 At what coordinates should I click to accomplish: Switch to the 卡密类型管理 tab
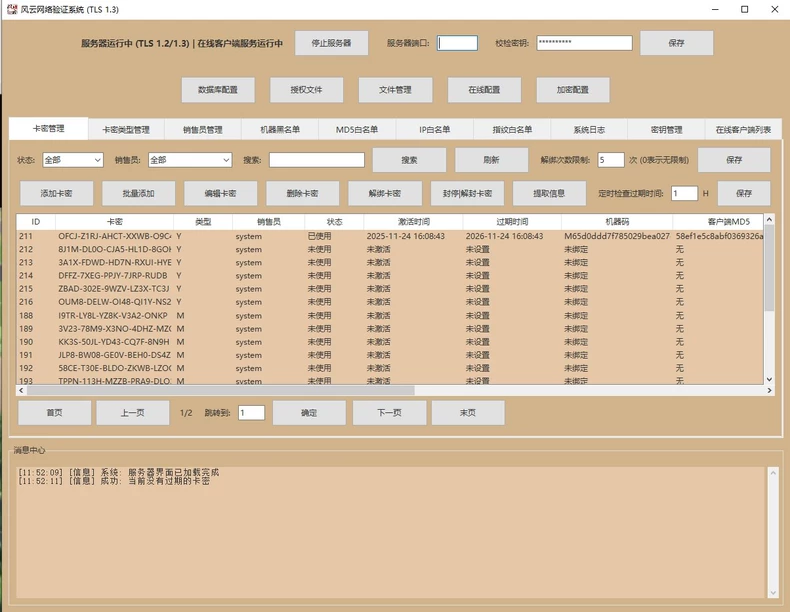[126, 129]
